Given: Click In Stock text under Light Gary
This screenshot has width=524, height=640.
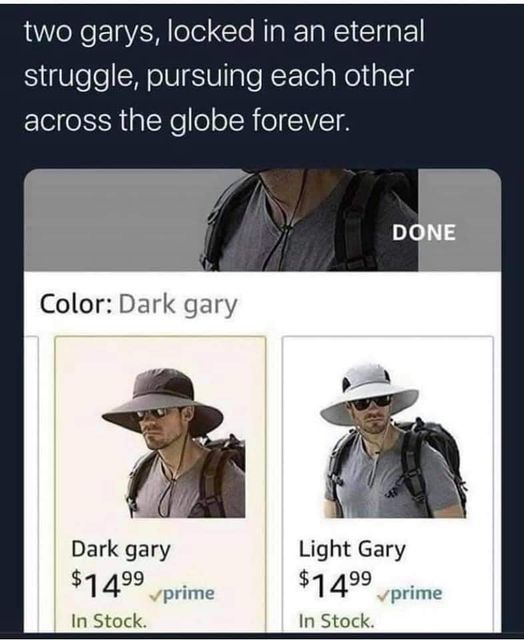Looking at the screenshot, I should click(x=336, y=621).
